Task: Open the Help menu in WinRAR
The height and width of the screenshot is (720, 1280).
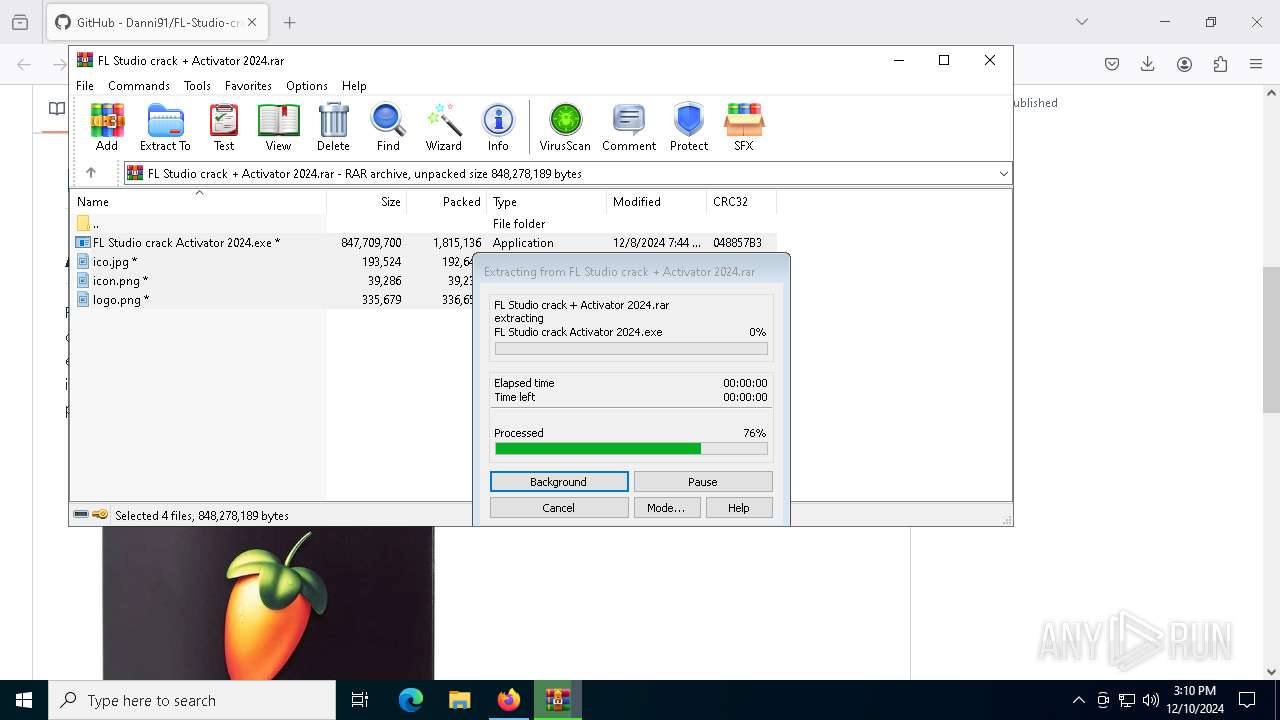Action: point(354,86)
